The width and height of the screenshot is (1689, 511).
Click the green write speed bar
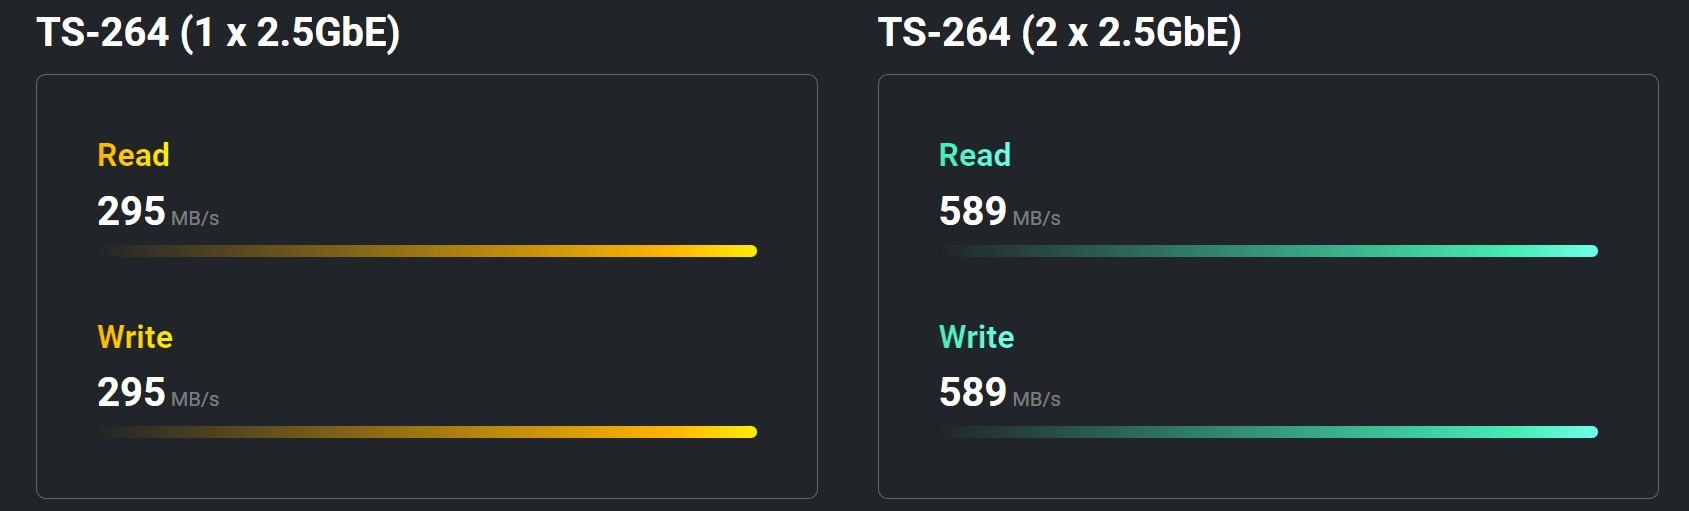click(1268, 432)
